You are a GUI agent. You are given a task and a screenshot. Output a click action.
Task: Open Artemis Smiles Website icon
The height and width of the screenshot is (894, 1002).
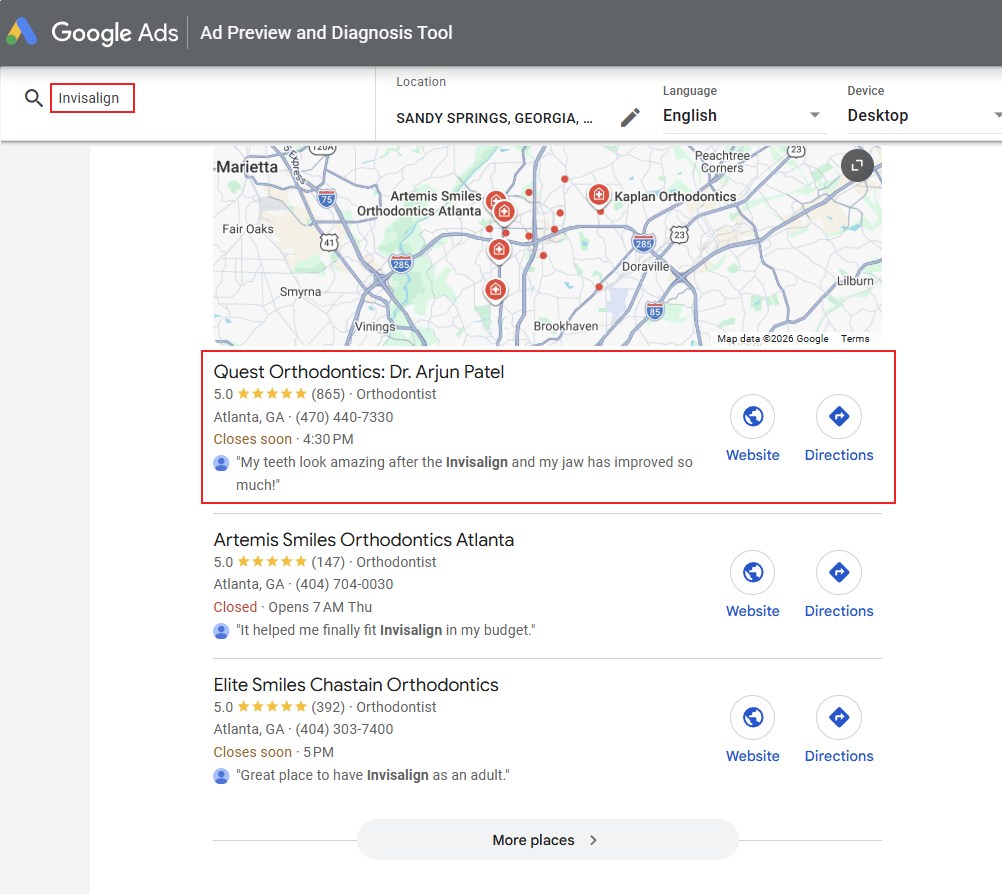click(x=753, y=573)
